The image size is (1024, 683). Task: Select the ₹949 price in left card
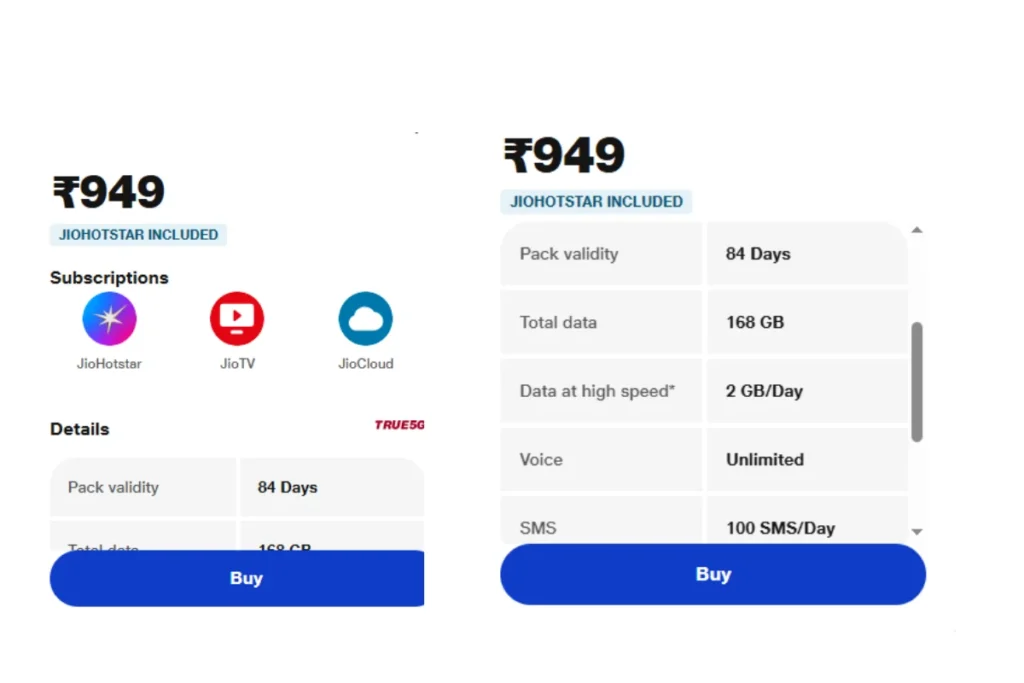(x=108, y=192)
